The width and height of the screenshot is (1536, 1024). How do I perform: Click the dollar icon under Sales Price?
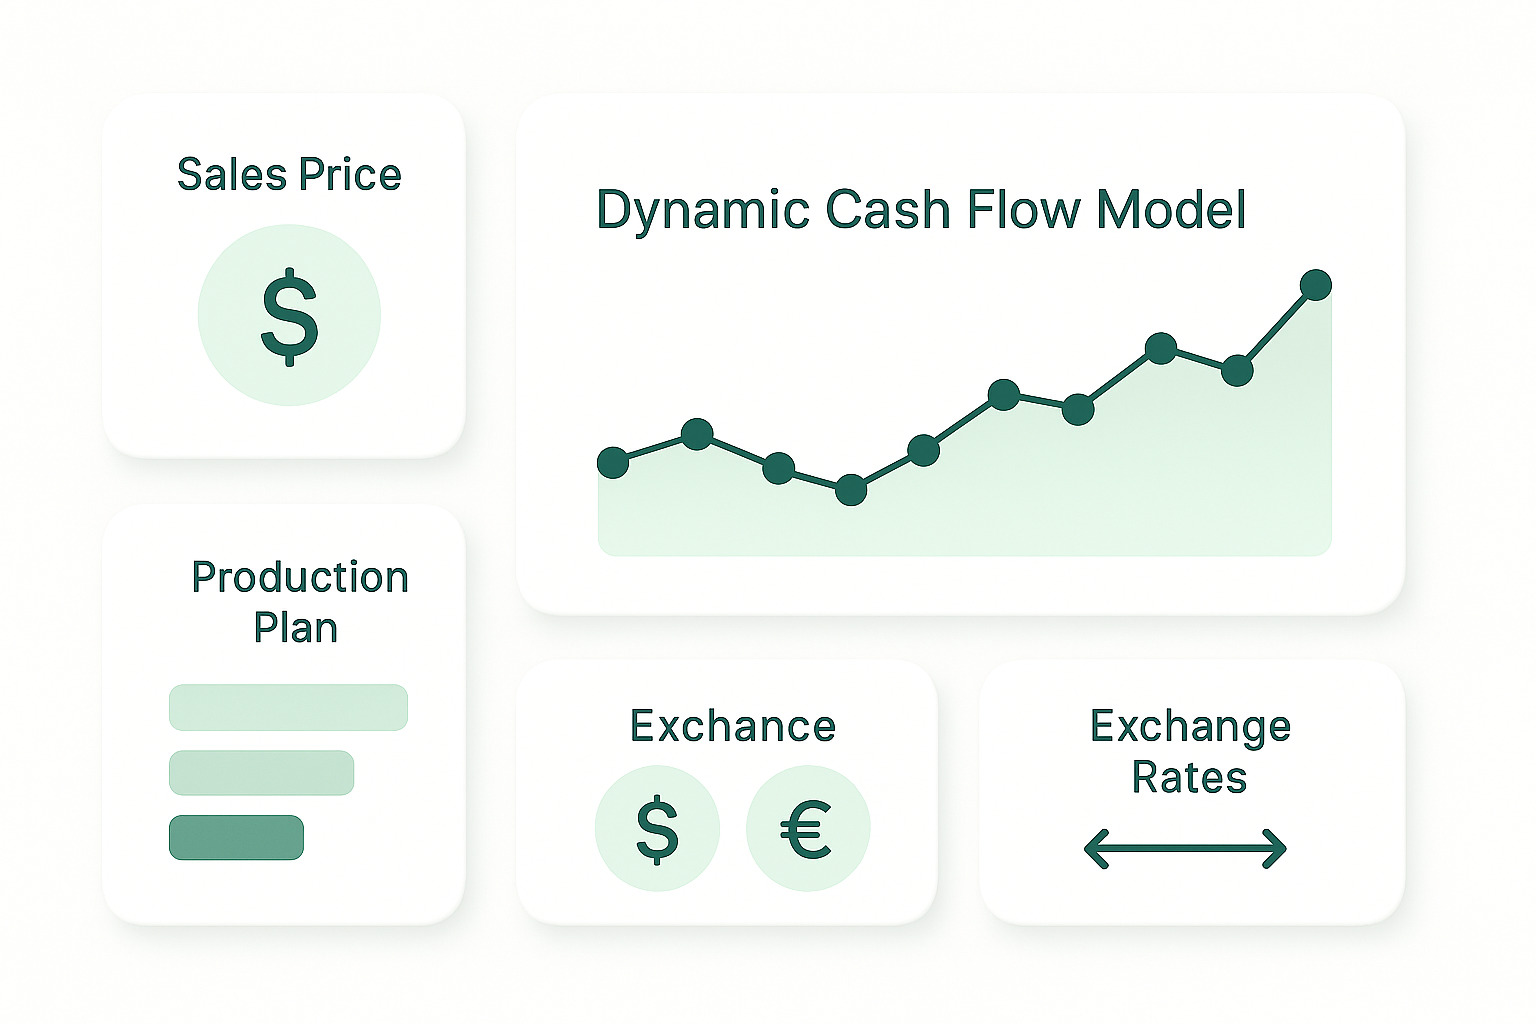[x=289, y=315]
